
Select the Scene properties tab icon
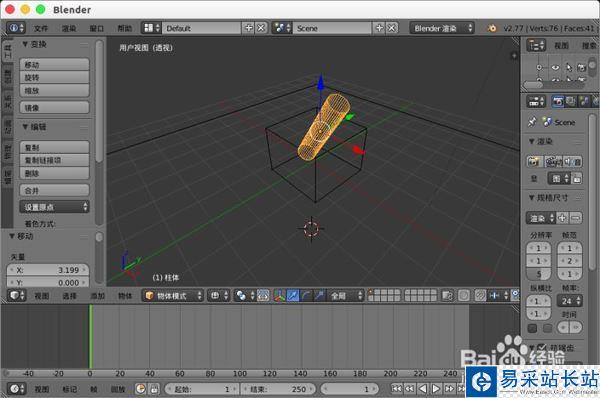click(x=584, y=101)
